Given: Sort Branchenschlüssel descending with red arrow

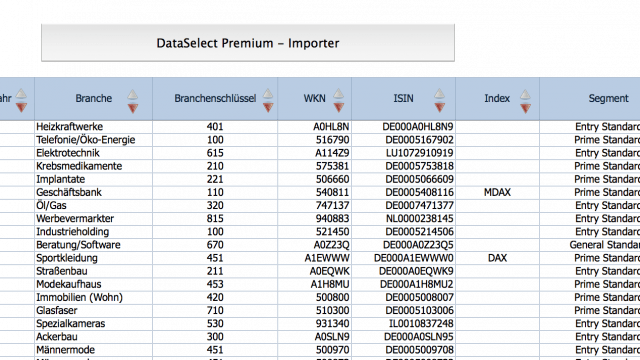Looking at the screenshot, I should pos(268,107).
